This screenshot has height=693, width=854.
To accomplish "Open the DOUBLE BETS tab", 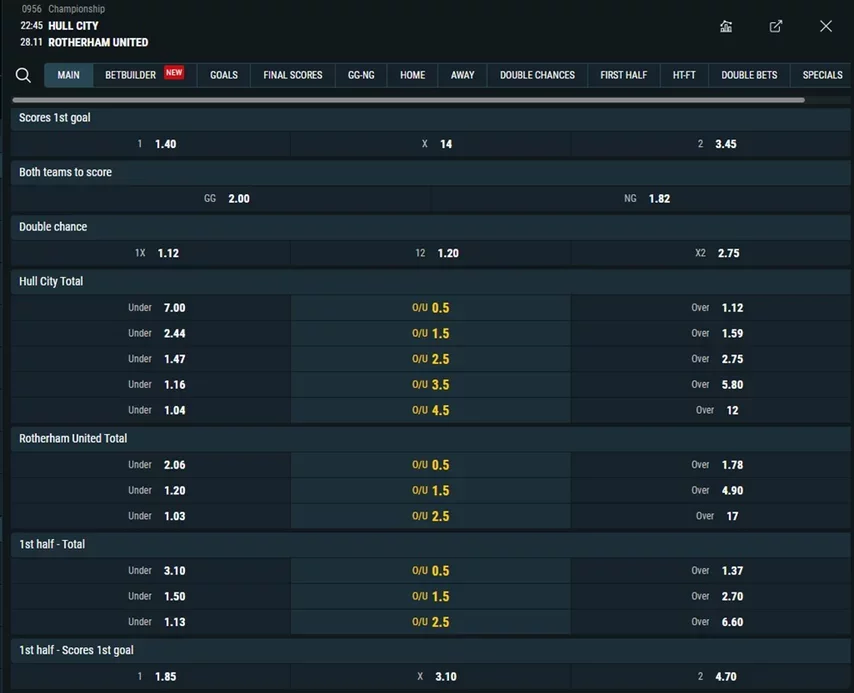I will (749, 75).
